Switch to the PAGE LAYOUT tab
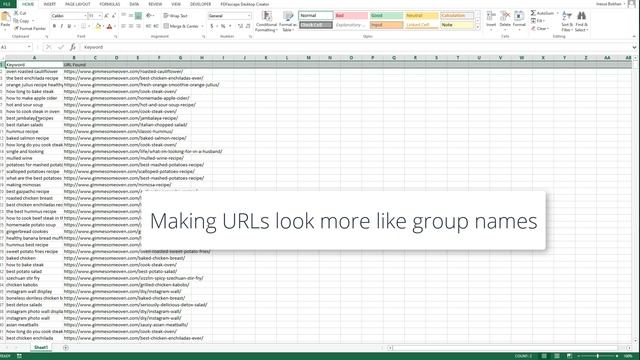The height and width of the screenshot is (360, 640). [78, 4]
